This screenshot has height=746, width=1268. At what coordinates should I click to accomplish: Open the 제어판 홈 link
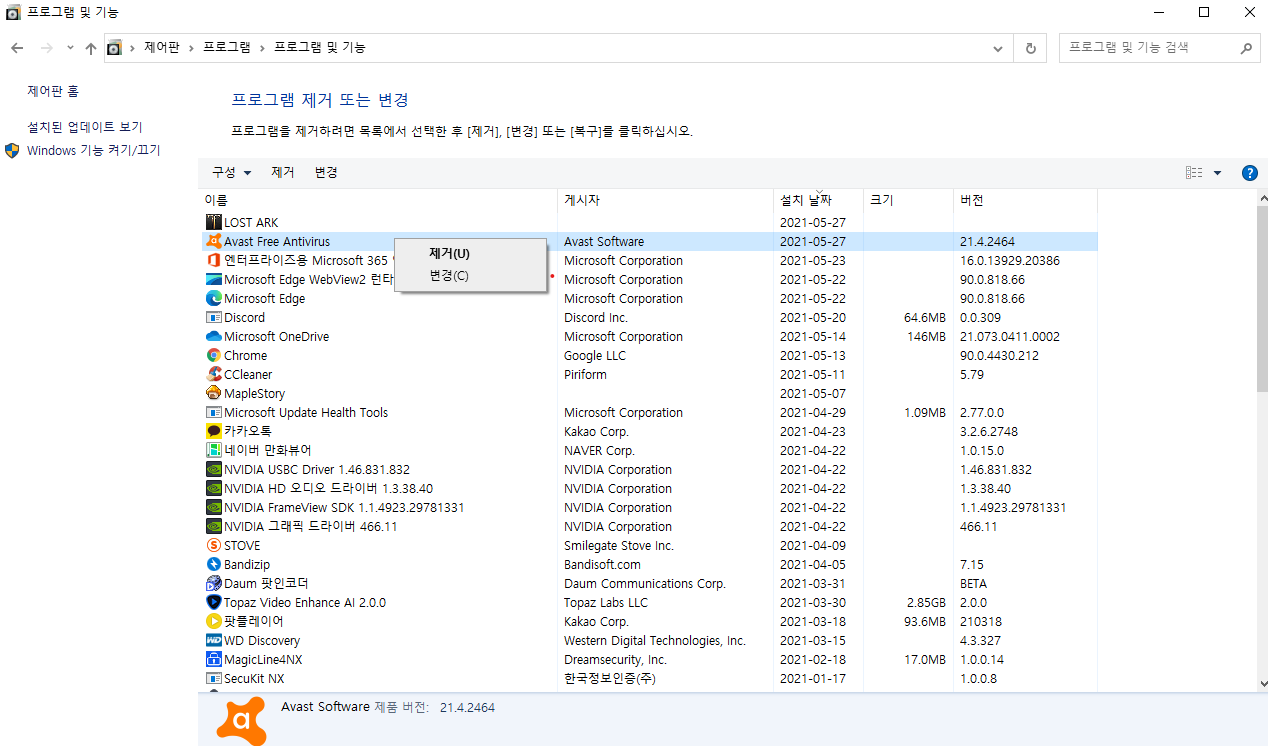click(x=53, y=91)
